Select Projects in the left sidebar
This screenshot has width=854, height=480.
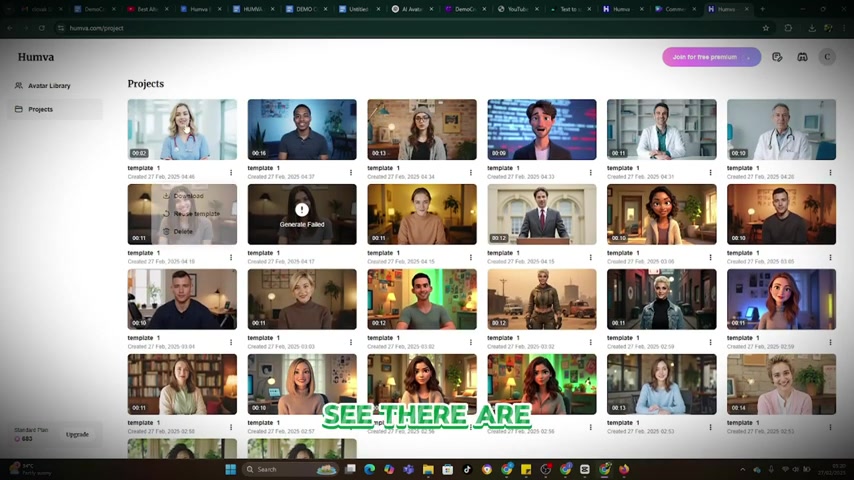[54, 109]
